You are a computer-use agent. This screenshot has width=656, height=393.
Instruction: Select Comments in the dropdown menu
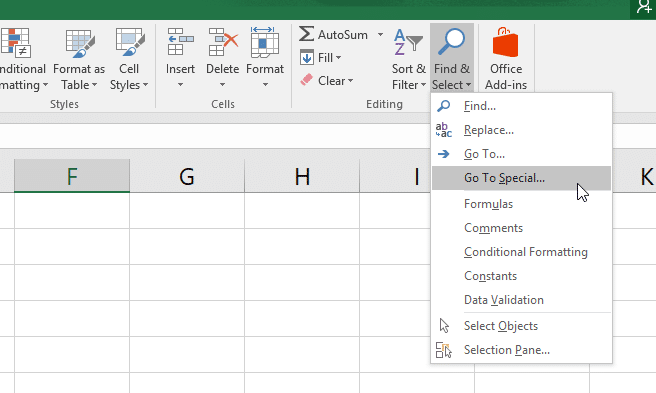[x=521, y=228]
